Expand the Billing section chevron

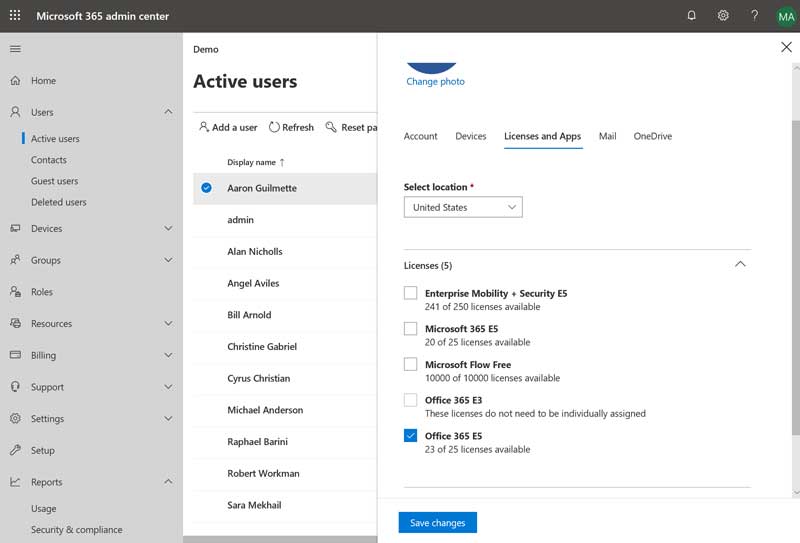point(168,355)
